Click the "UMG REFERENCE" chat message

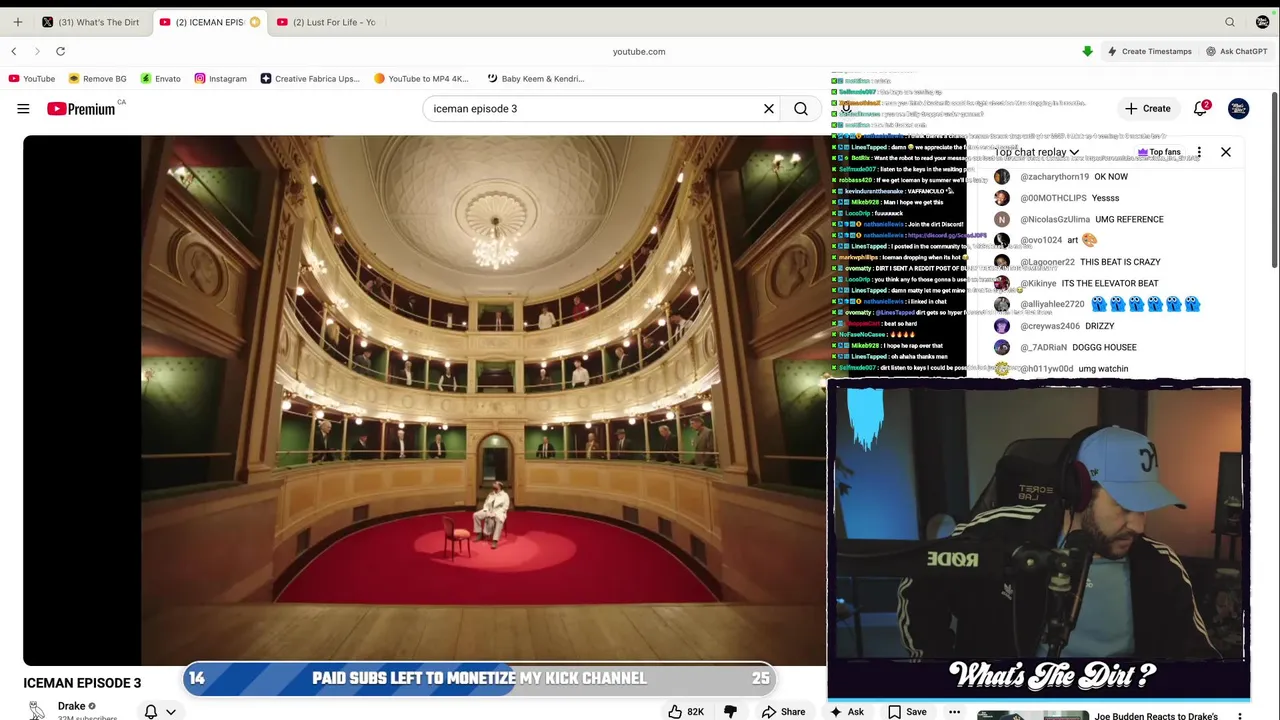coord(1129,219)
